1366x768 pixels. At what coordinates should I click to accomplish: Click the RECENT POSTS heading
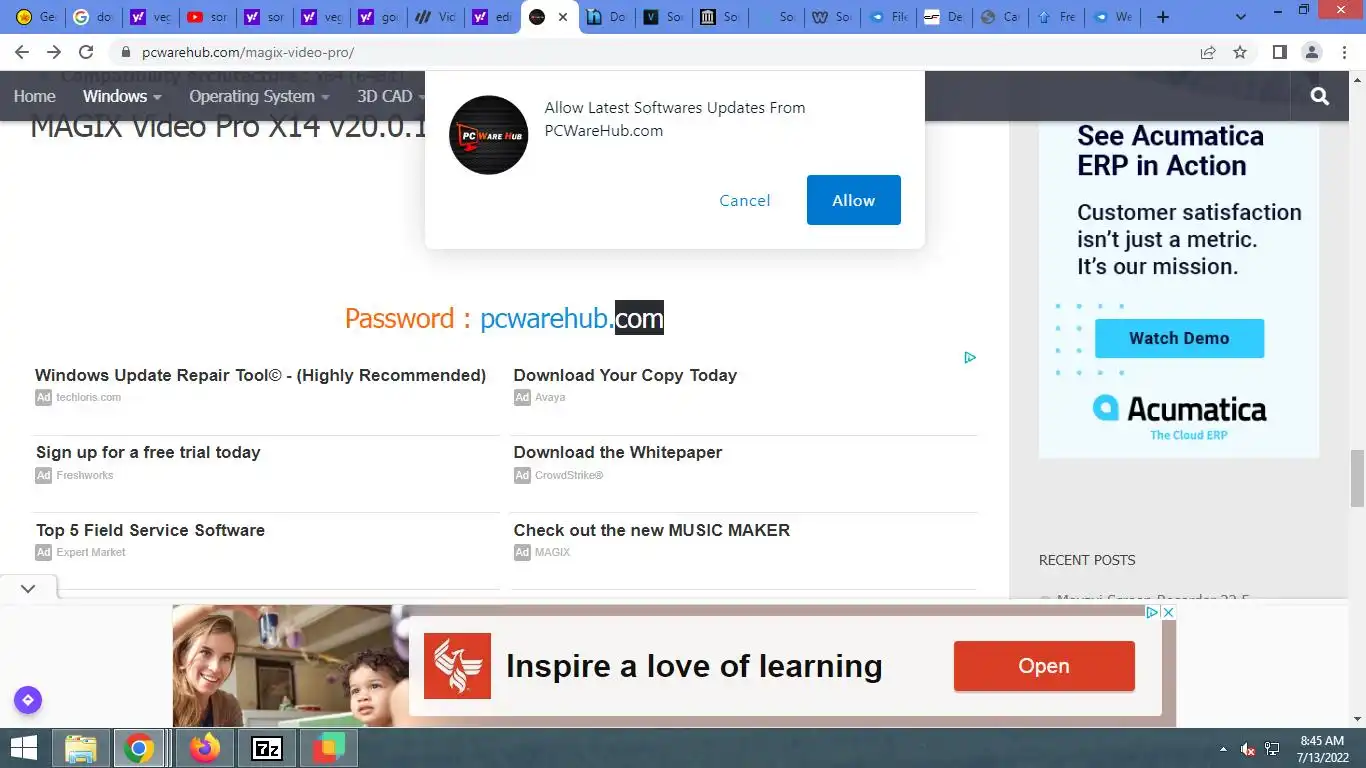[x=1087, y=560]
